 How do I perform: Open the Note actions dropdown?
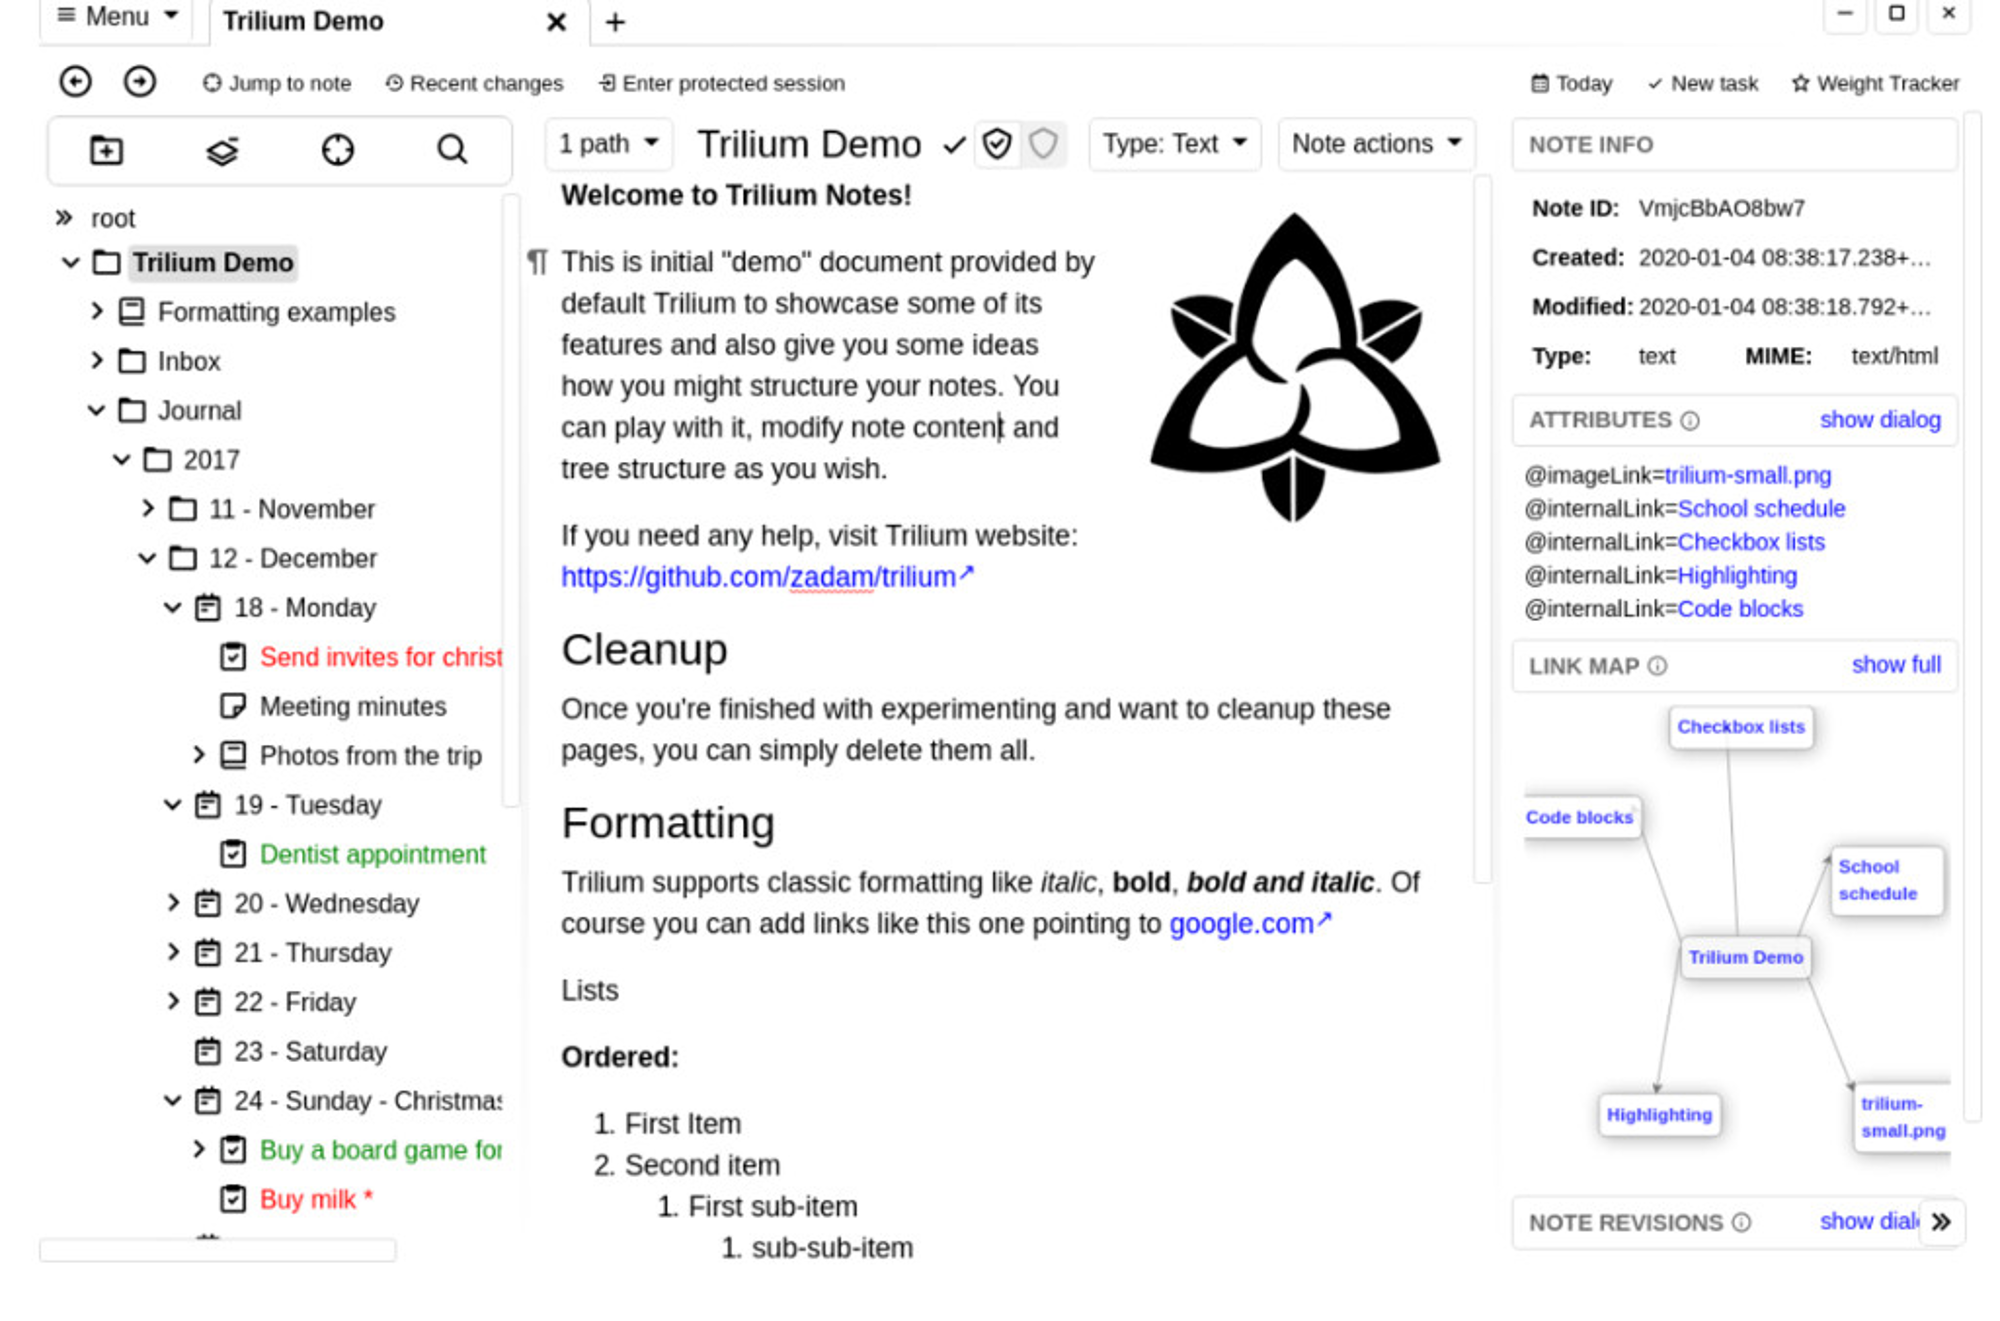pyautogui.click(x=1376, y=144)
